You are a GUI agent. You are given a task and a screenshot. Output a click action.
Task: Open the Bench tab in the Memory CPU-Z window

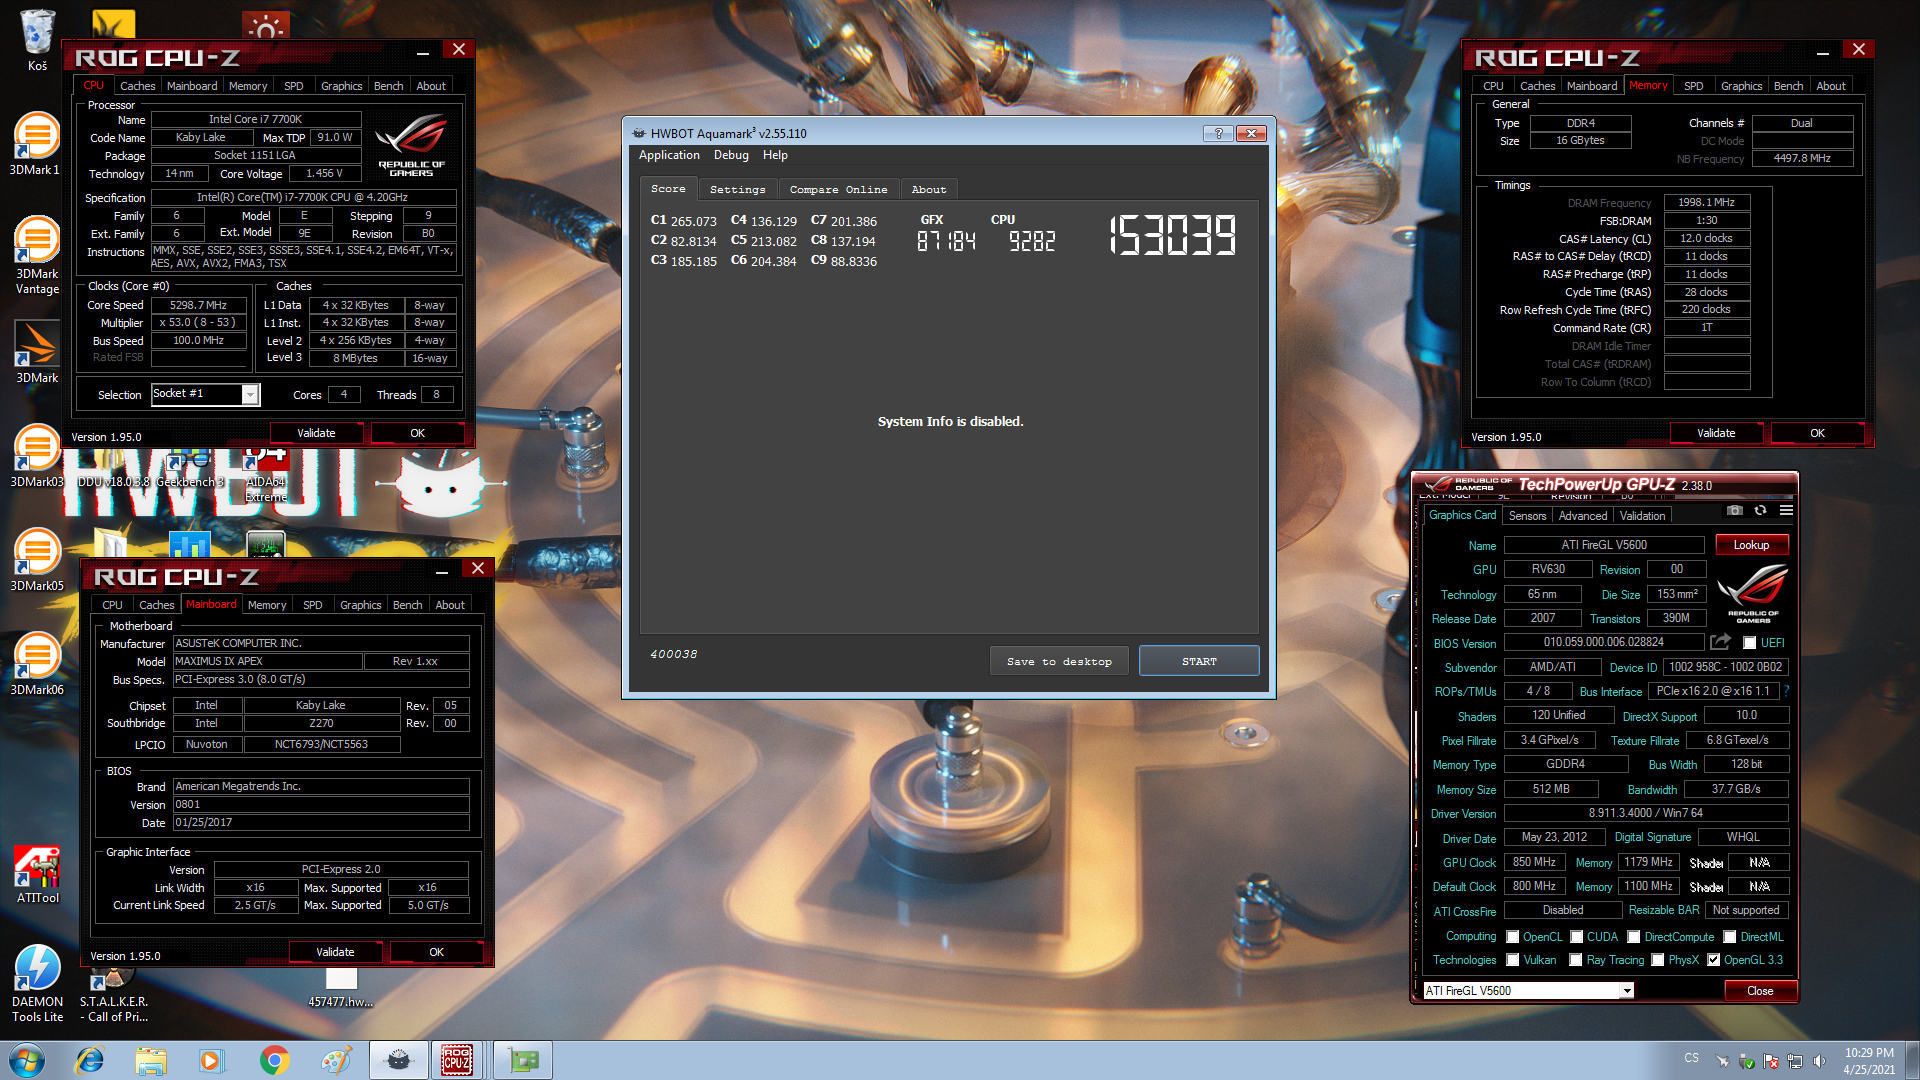1788,86
